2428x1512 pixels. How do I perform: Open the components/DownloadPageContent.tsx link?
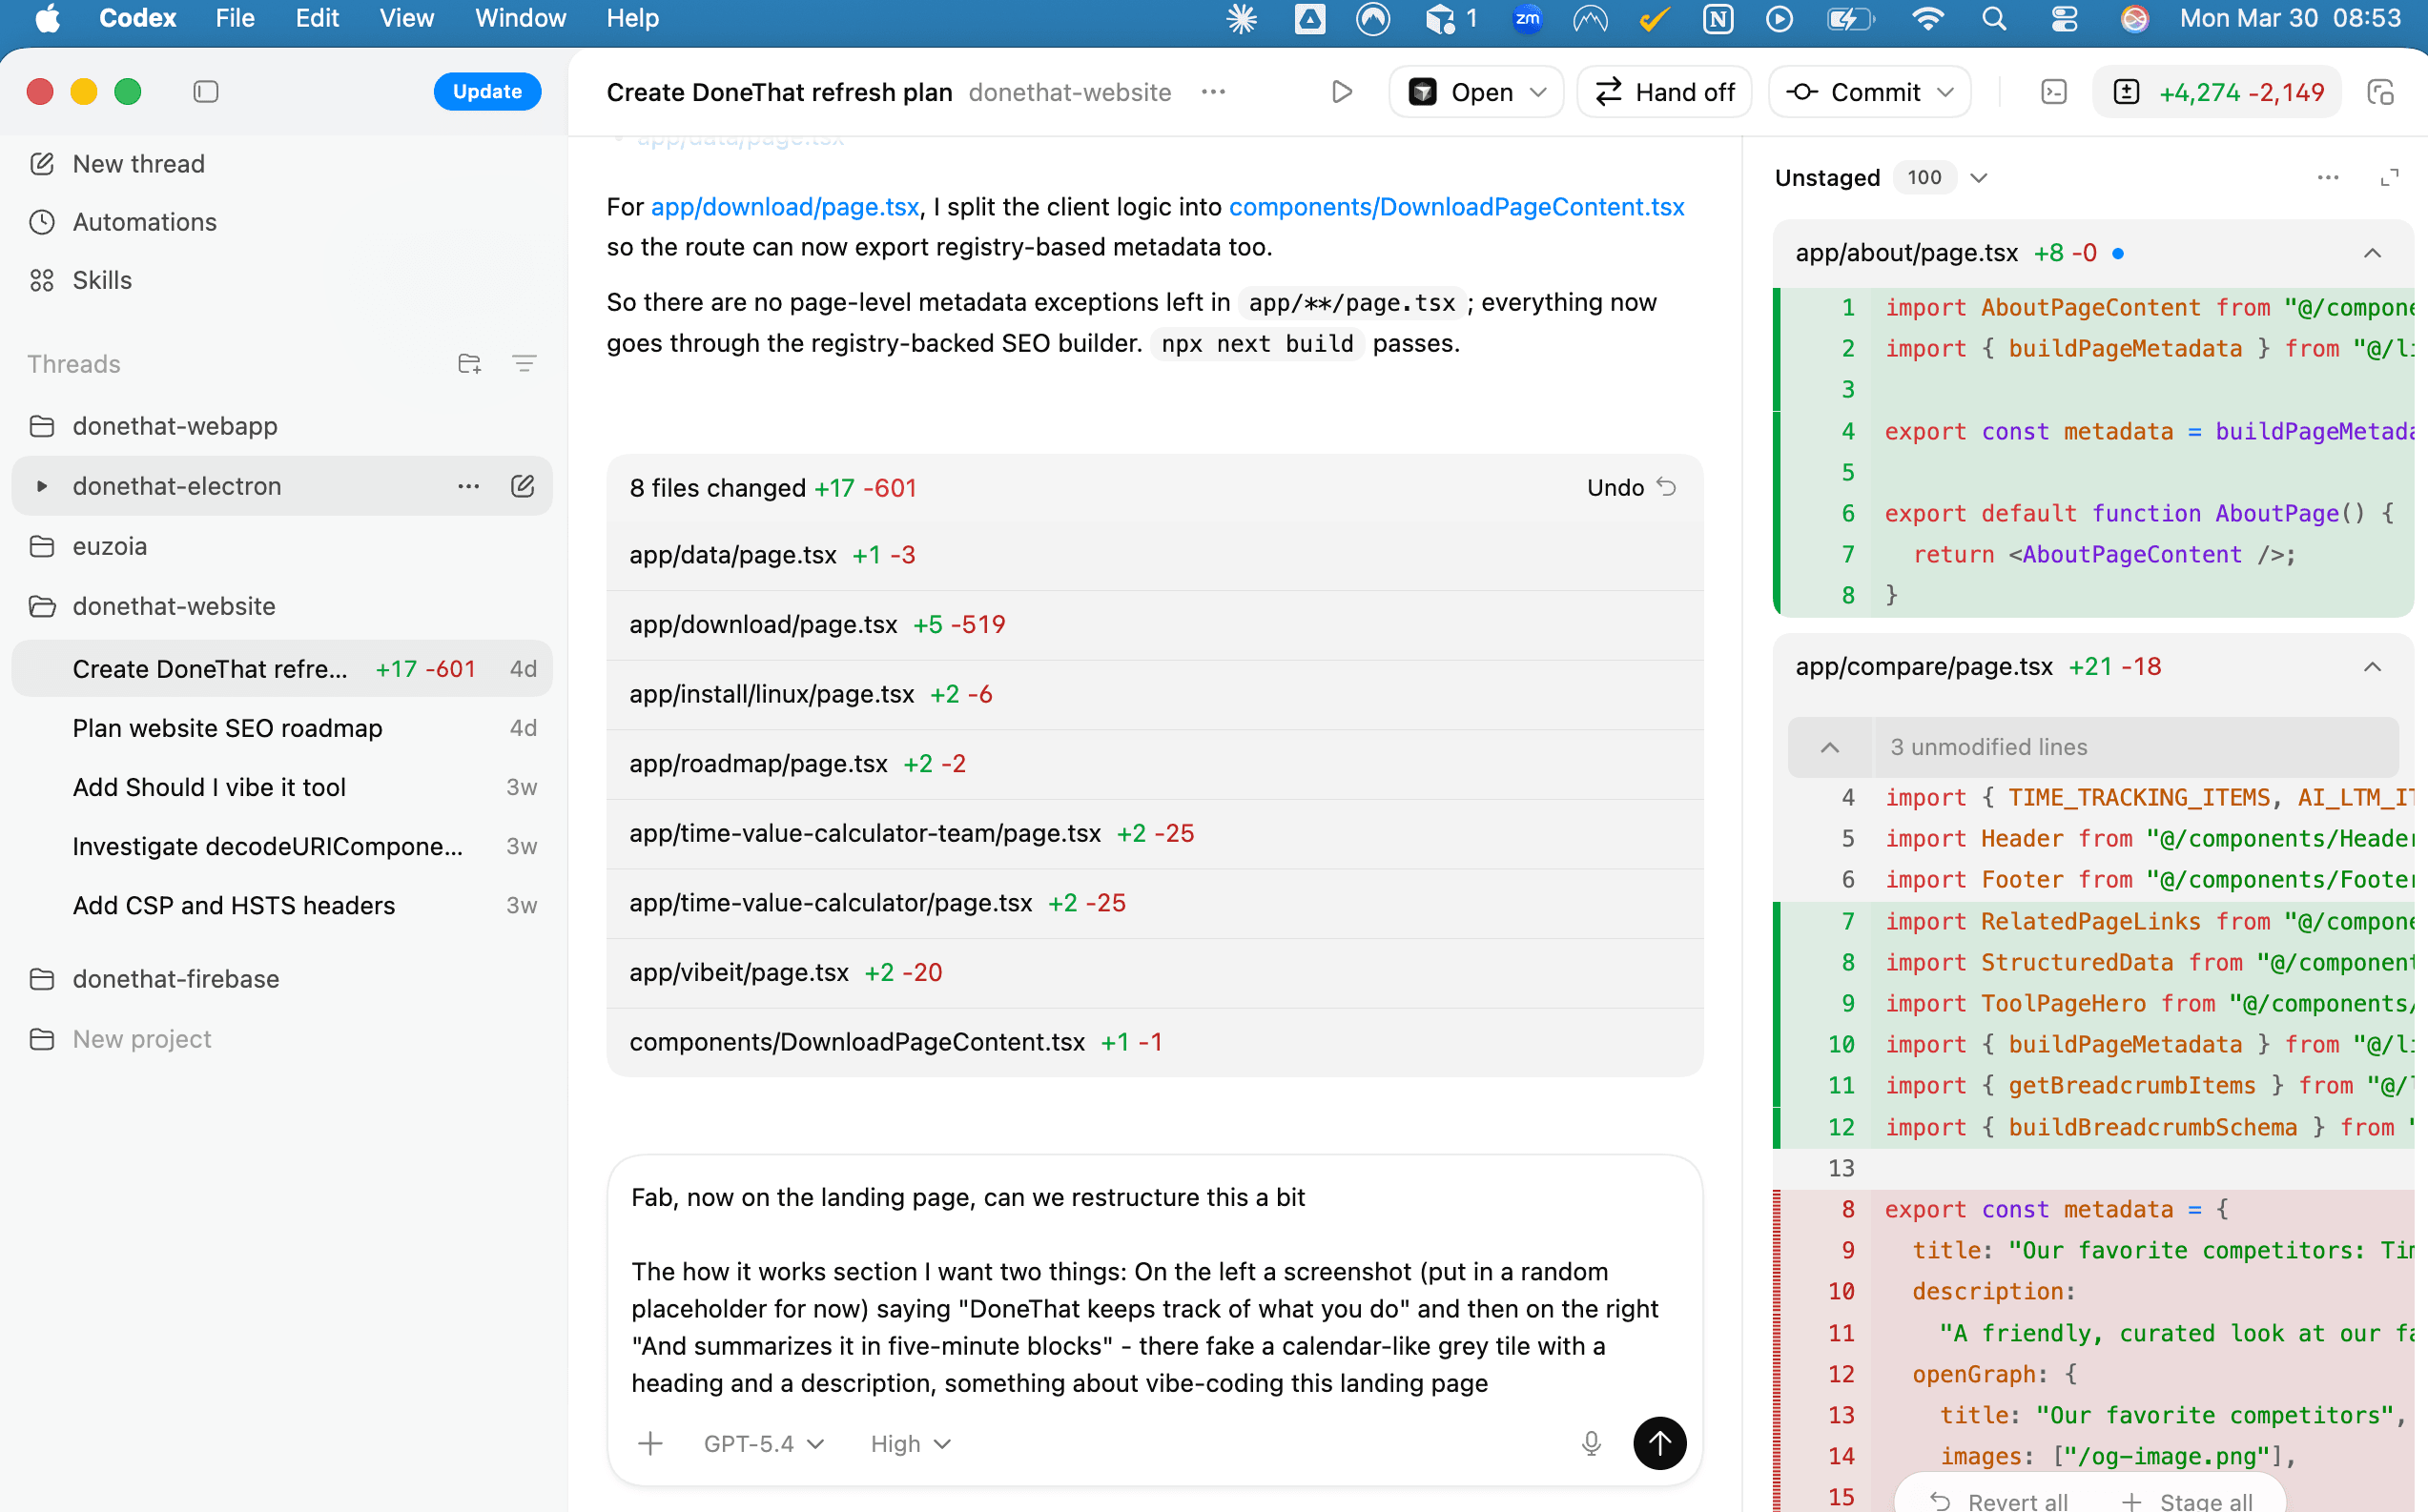click(x=1456, y=207)
